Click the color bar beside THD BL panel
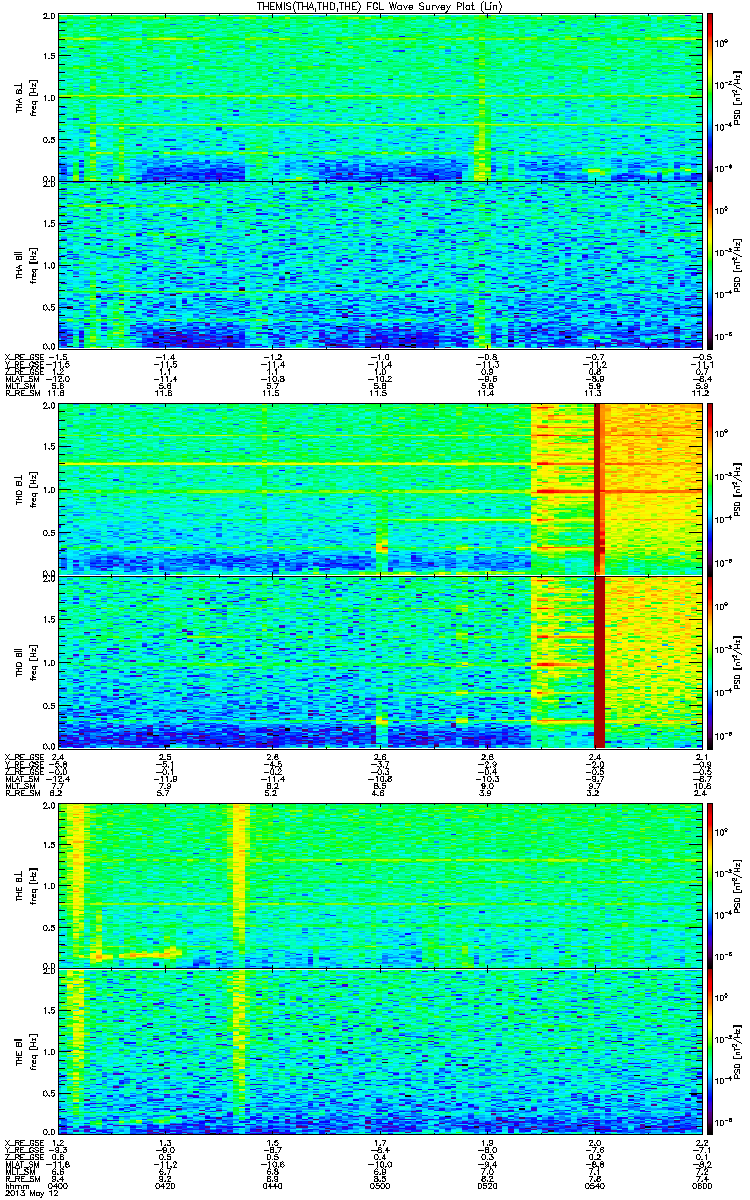Image resolution: width=750 pixels, height=1200 pixels. pos(711,489)
